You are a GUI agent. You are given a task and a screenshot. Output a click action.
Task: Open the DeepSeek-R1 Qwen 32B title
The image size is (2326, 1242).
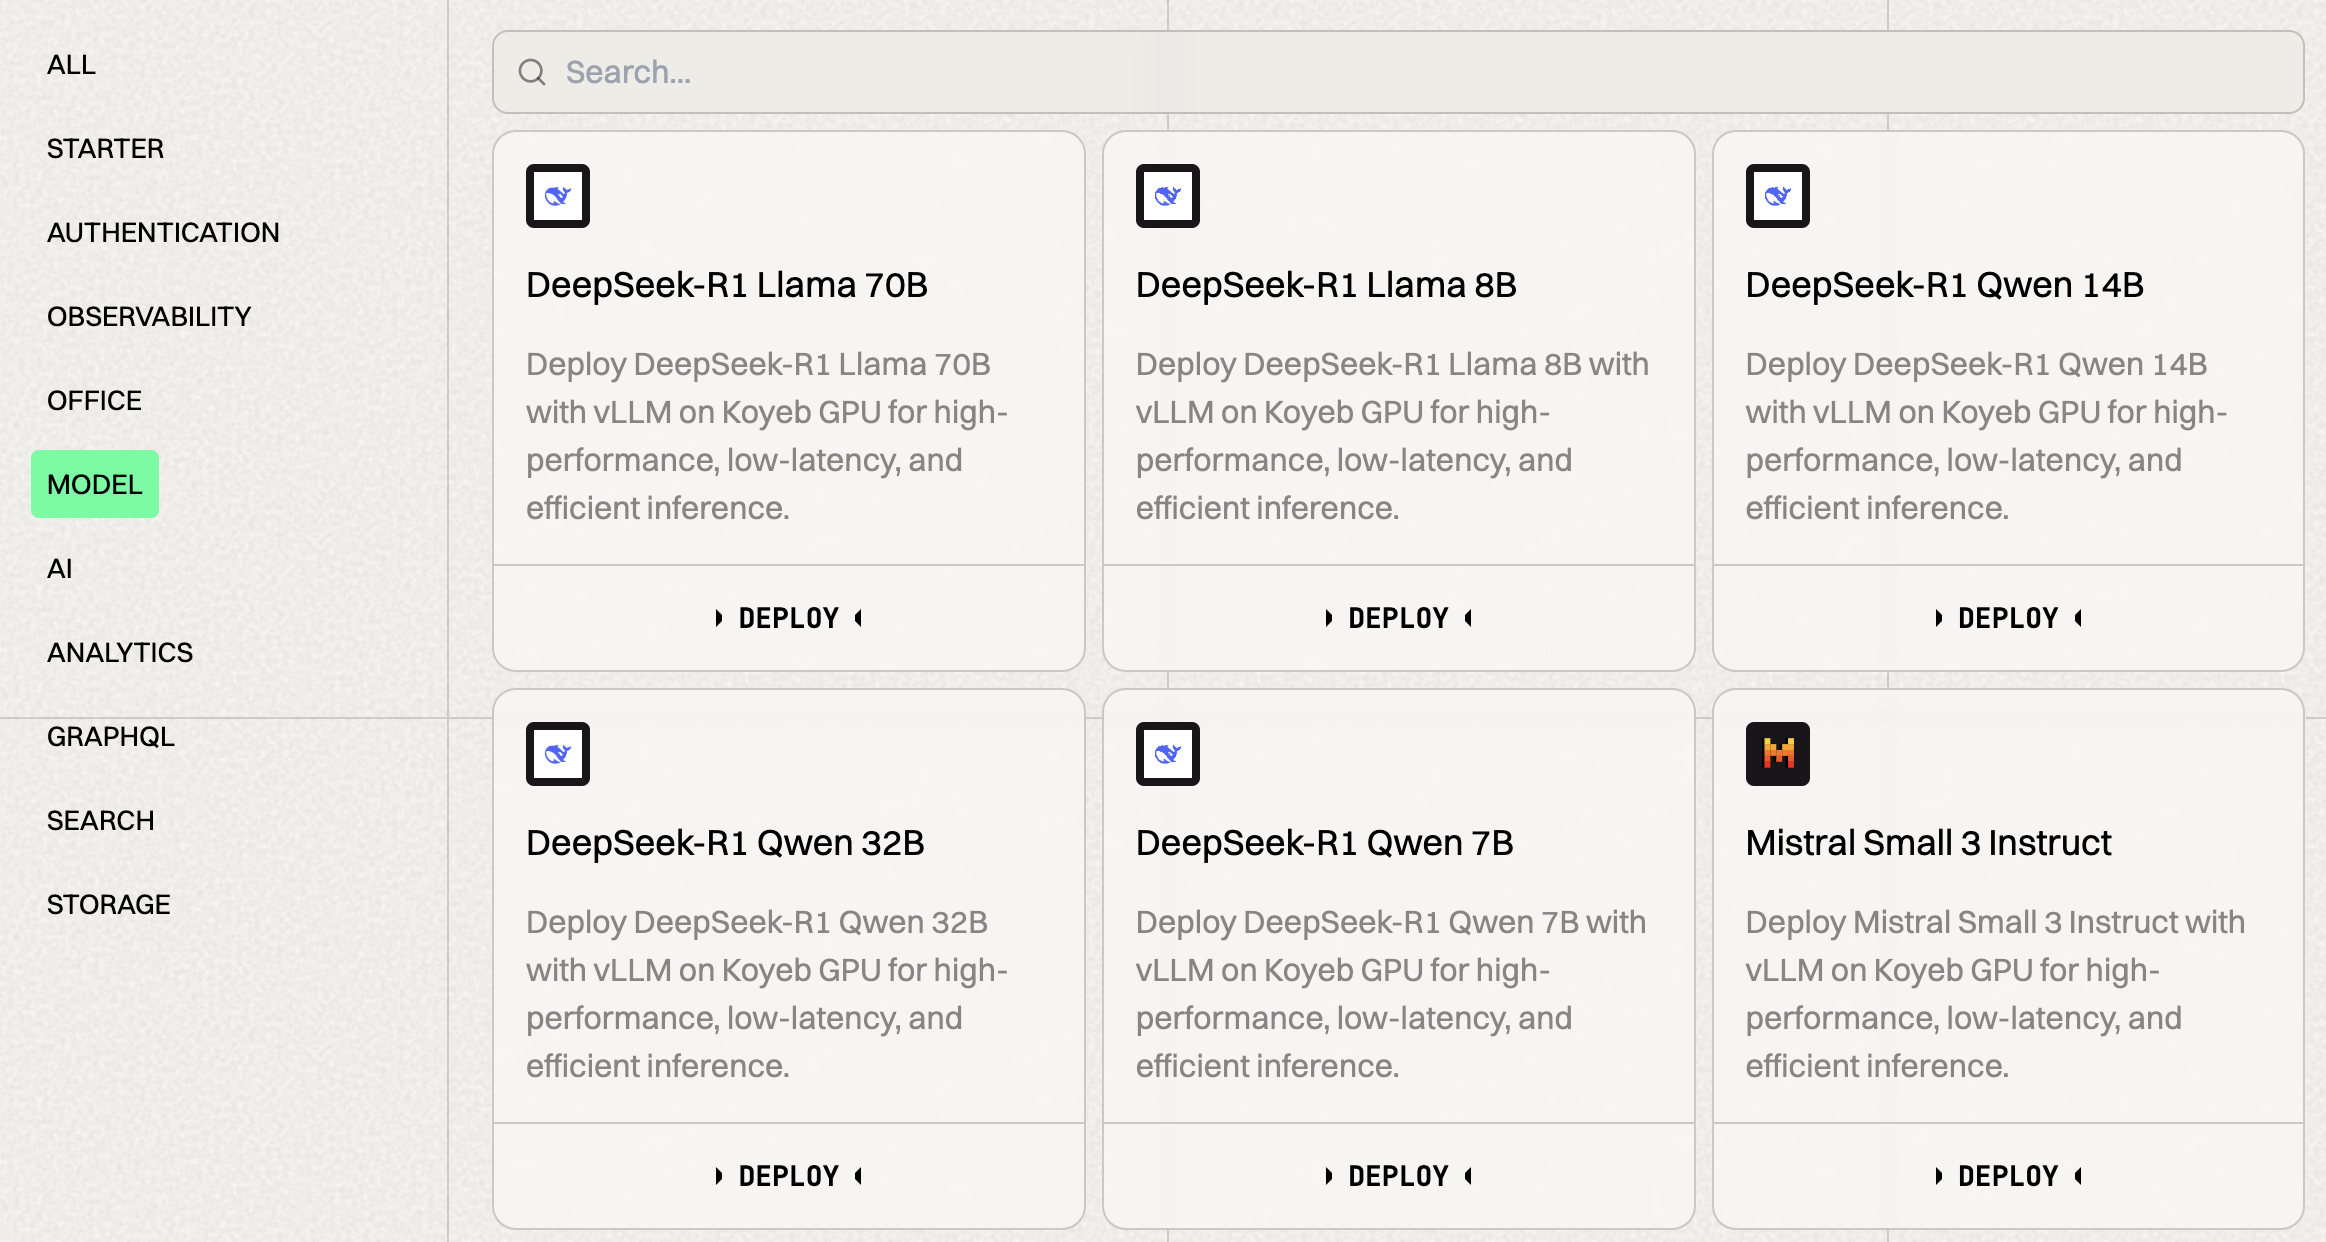coord(725,843)
